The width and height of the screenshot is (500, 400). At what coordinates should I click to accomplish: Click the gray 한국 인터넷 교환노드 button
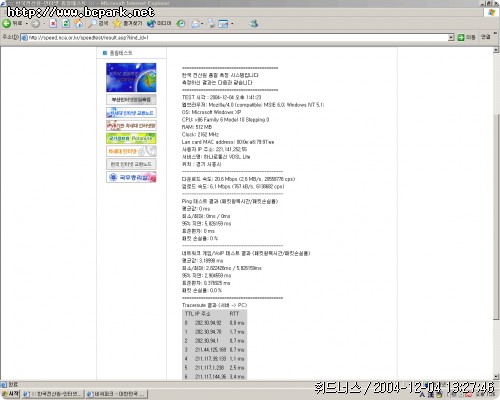(x=131, y=164)
